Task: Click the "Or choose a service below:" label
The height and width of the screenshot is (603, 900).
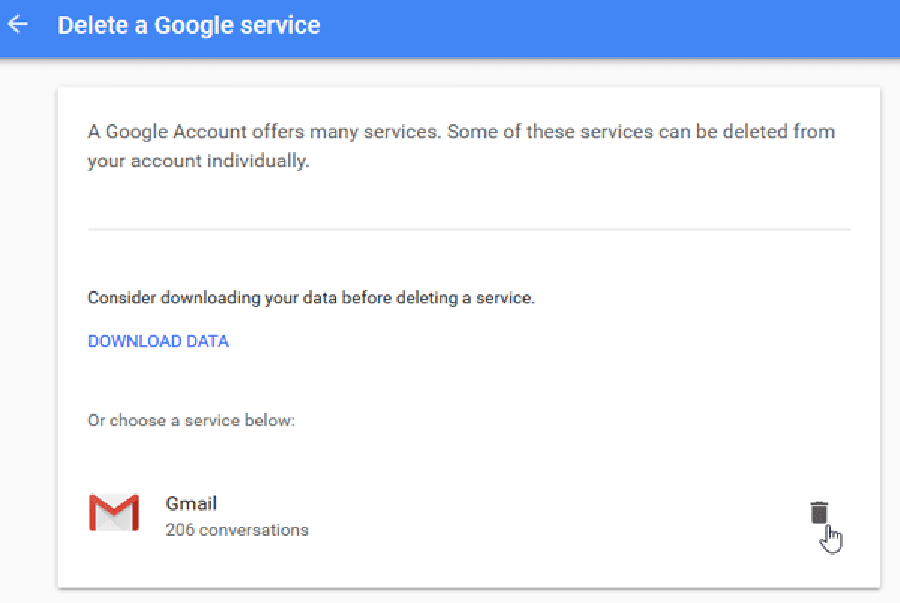Action: pos(191,420)
